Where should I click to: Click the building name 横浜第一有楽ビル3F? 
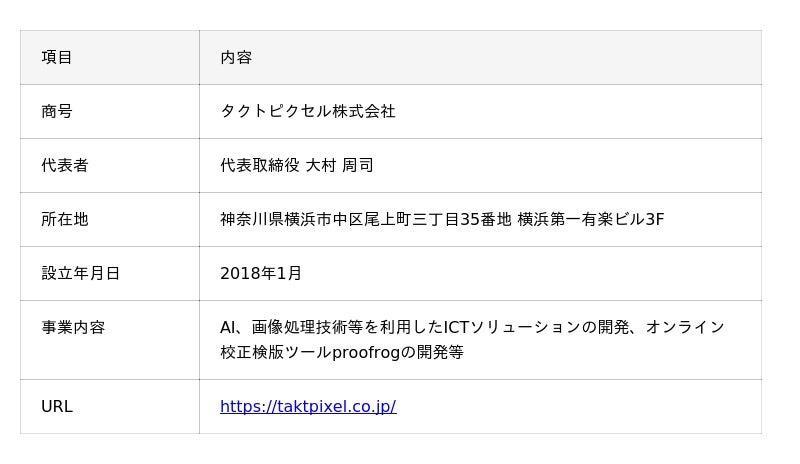(591, 220)
